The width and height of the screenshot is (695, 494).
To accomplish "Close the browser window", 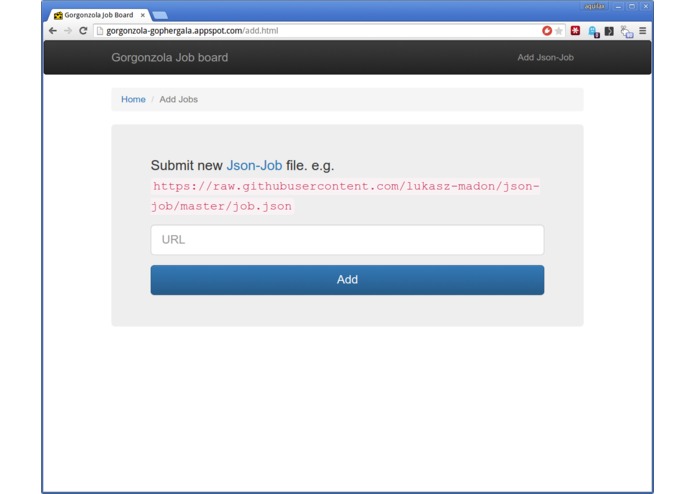I will coord(646,7).
